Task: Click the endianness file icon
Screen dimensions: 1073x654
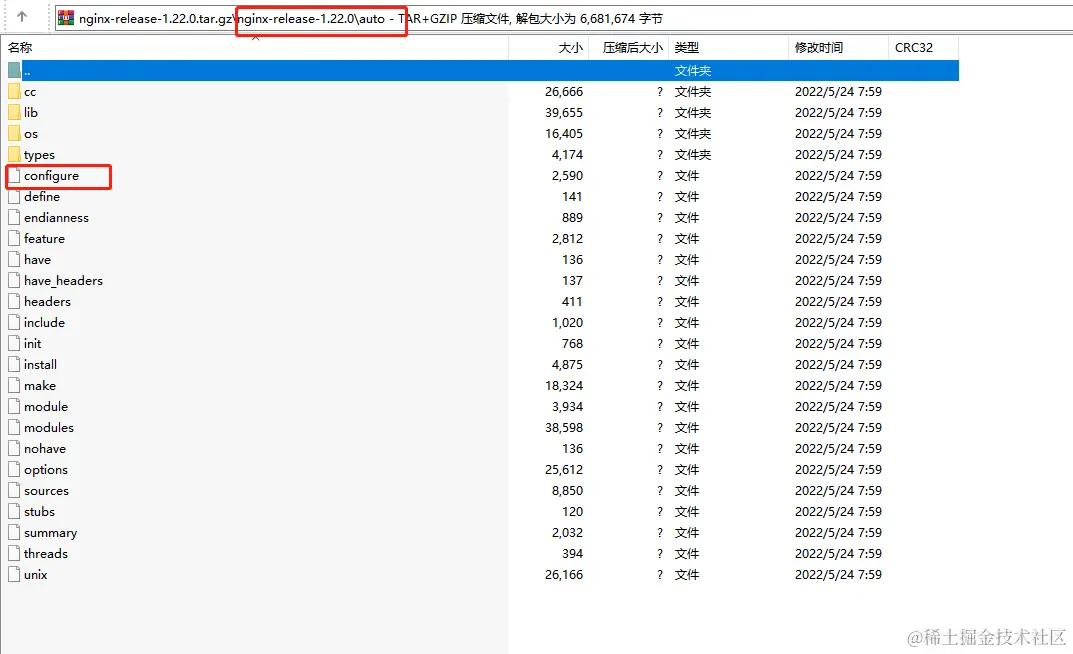Action: pos(14,218)
